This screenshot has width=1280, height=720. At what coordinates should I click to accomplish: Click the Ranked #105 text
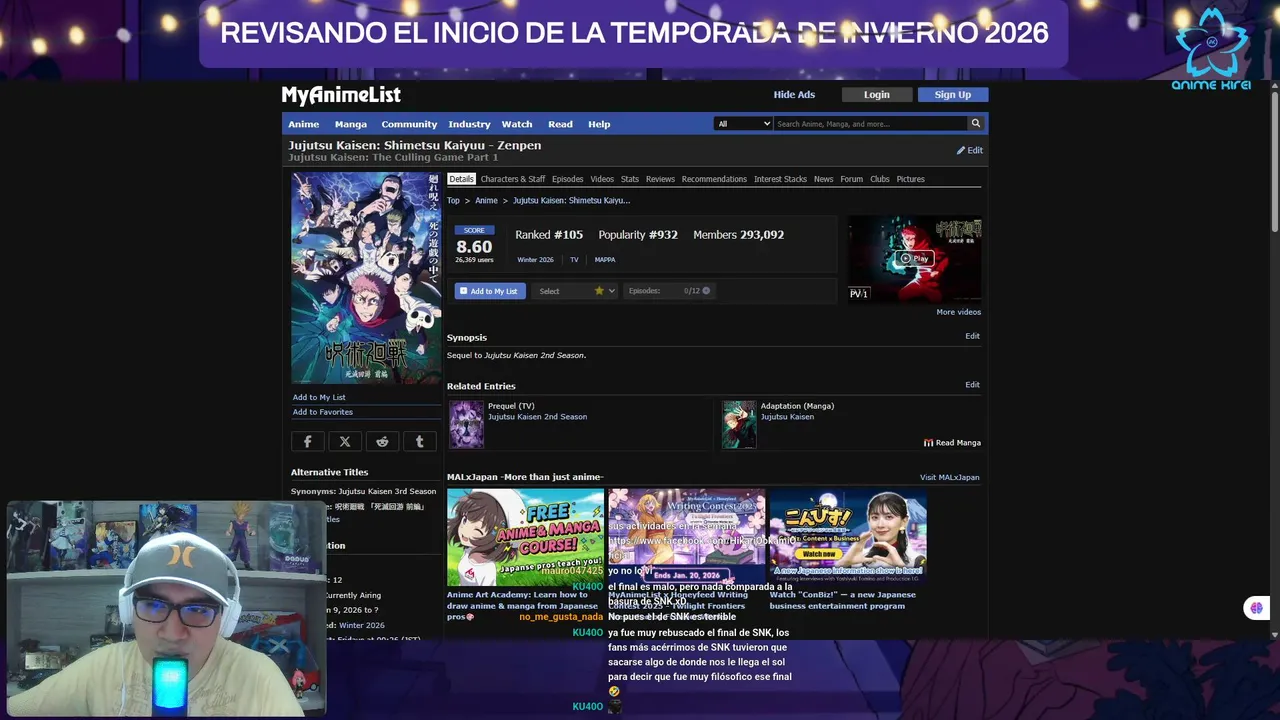(x=549, y=235)
